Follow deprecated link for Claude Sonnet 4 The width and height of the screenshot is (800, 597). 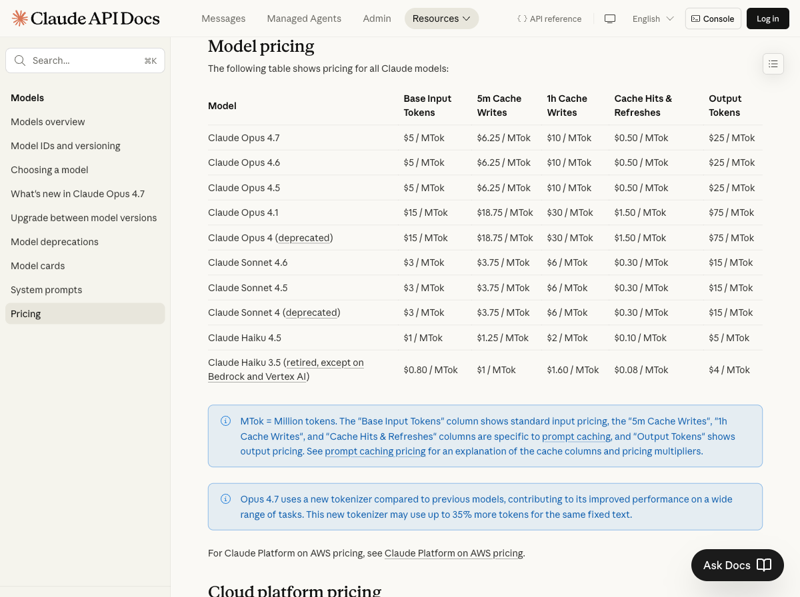(312, 312)
